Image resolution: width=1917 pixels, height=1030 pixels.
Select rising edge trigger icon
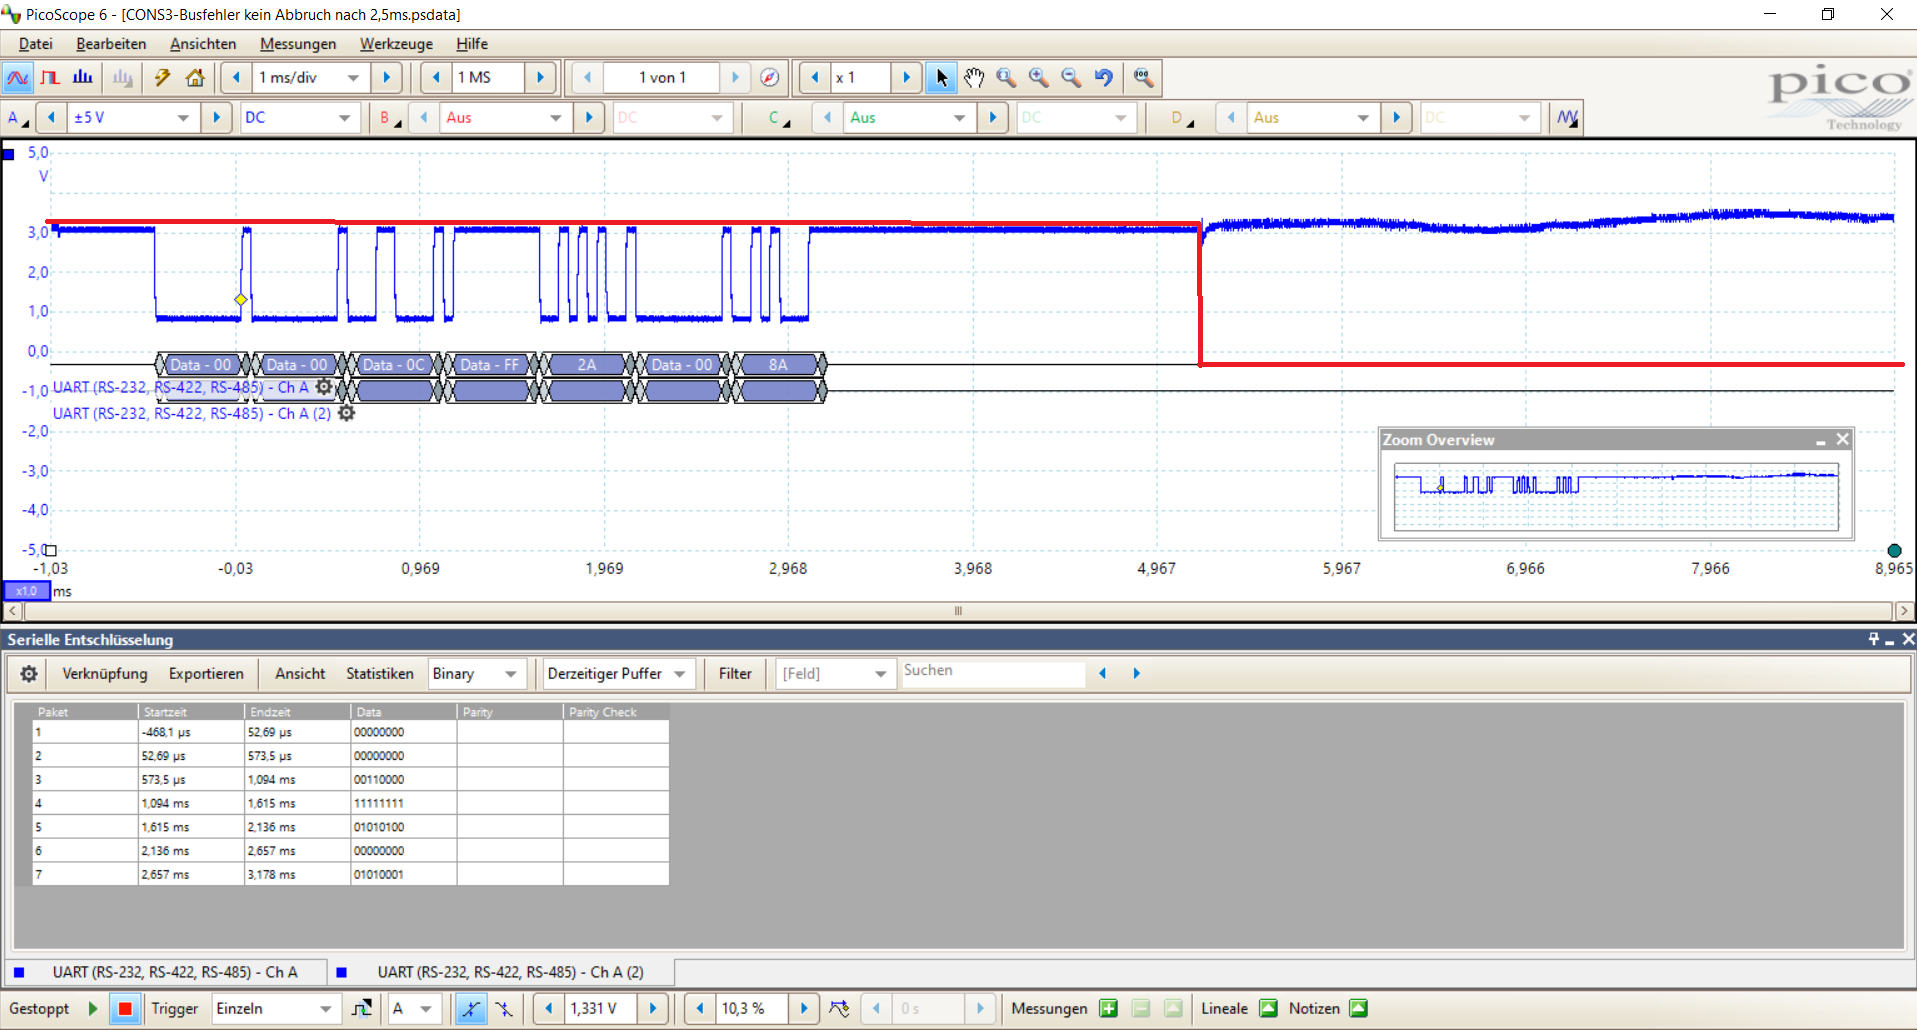point(470,1008)
